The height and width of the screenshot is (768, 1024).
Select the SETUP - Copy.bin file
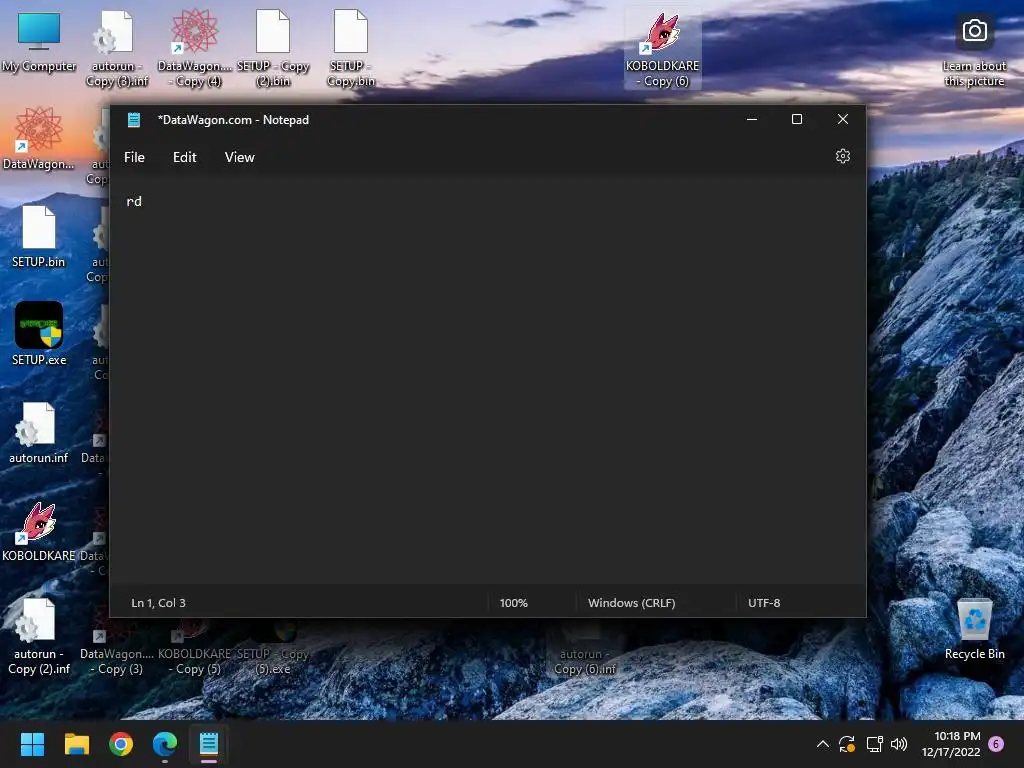(351, 49)
